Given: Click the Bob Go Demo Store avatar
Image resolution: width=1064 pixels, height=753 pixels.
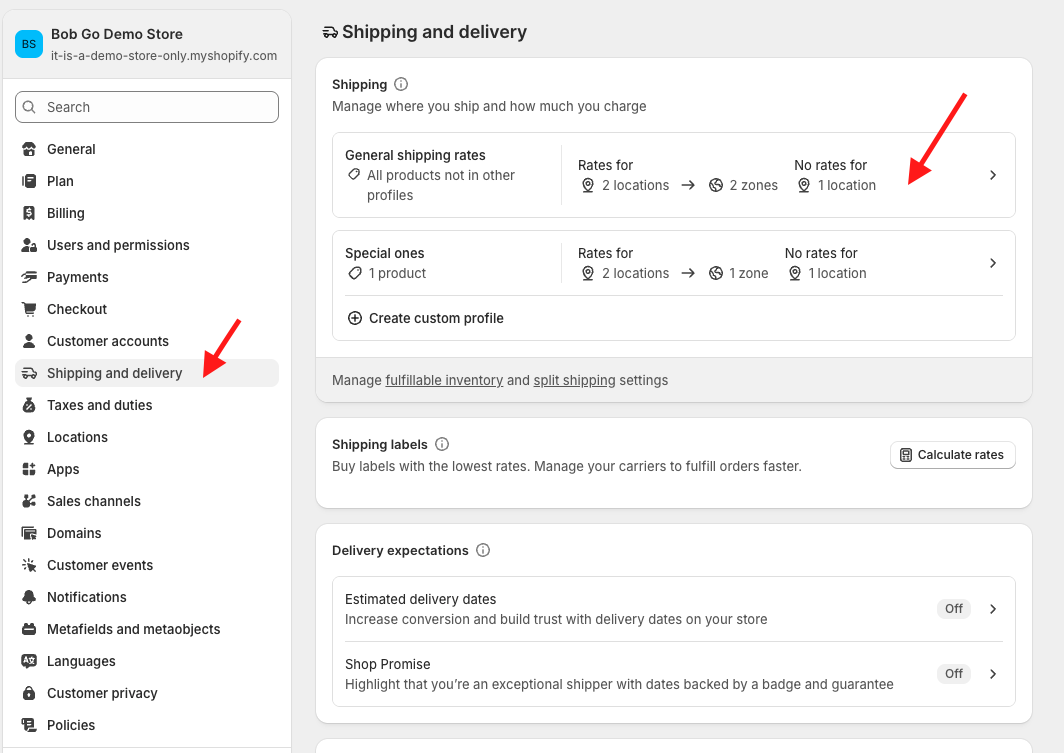Looking at the screenshot, I should click(x=29, y=44).
